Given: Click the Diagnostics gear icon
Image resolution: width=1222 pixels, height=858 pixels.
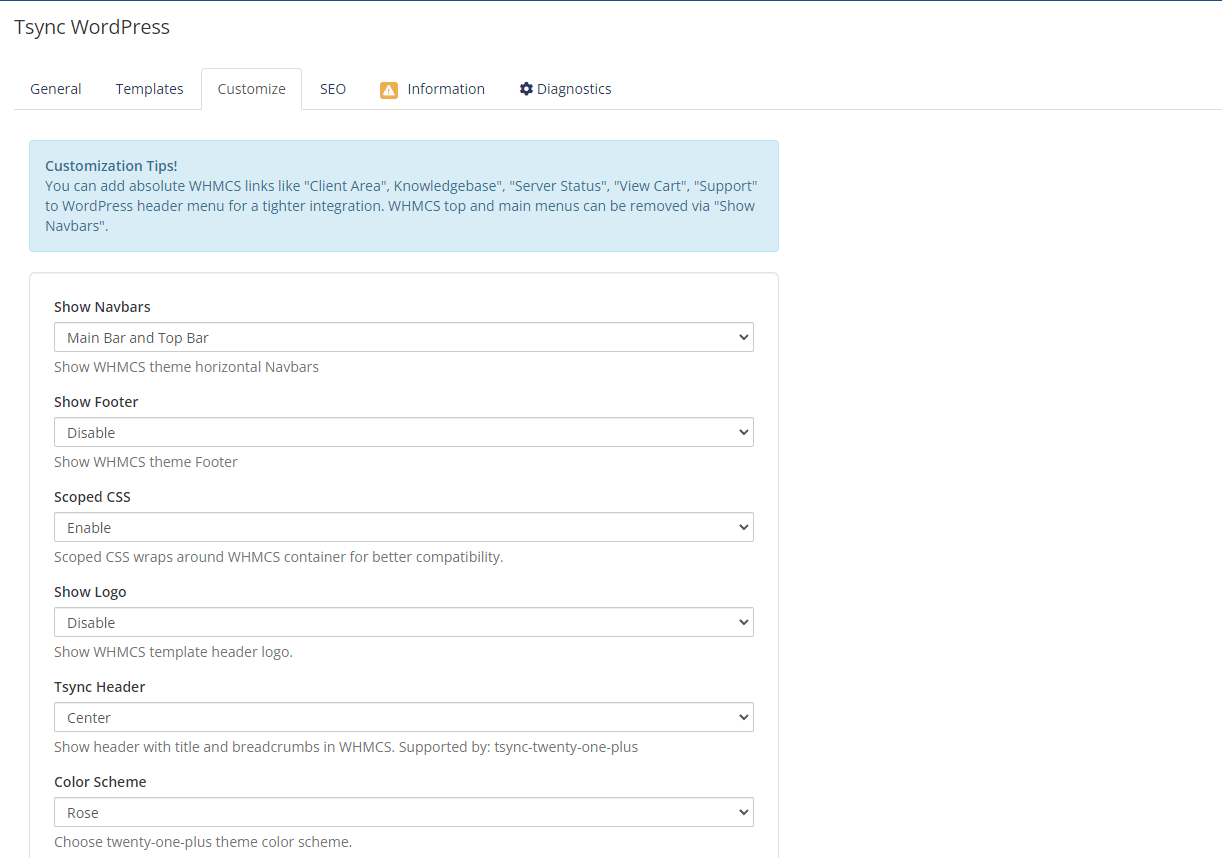Looking at the screenshot, I should 526,89.
